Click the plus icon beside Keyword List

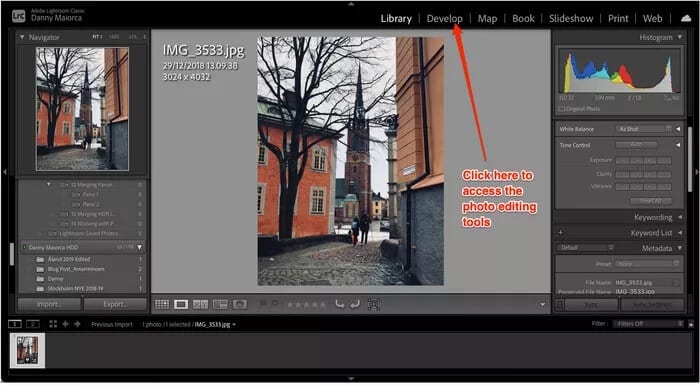[x=561, y=233]
